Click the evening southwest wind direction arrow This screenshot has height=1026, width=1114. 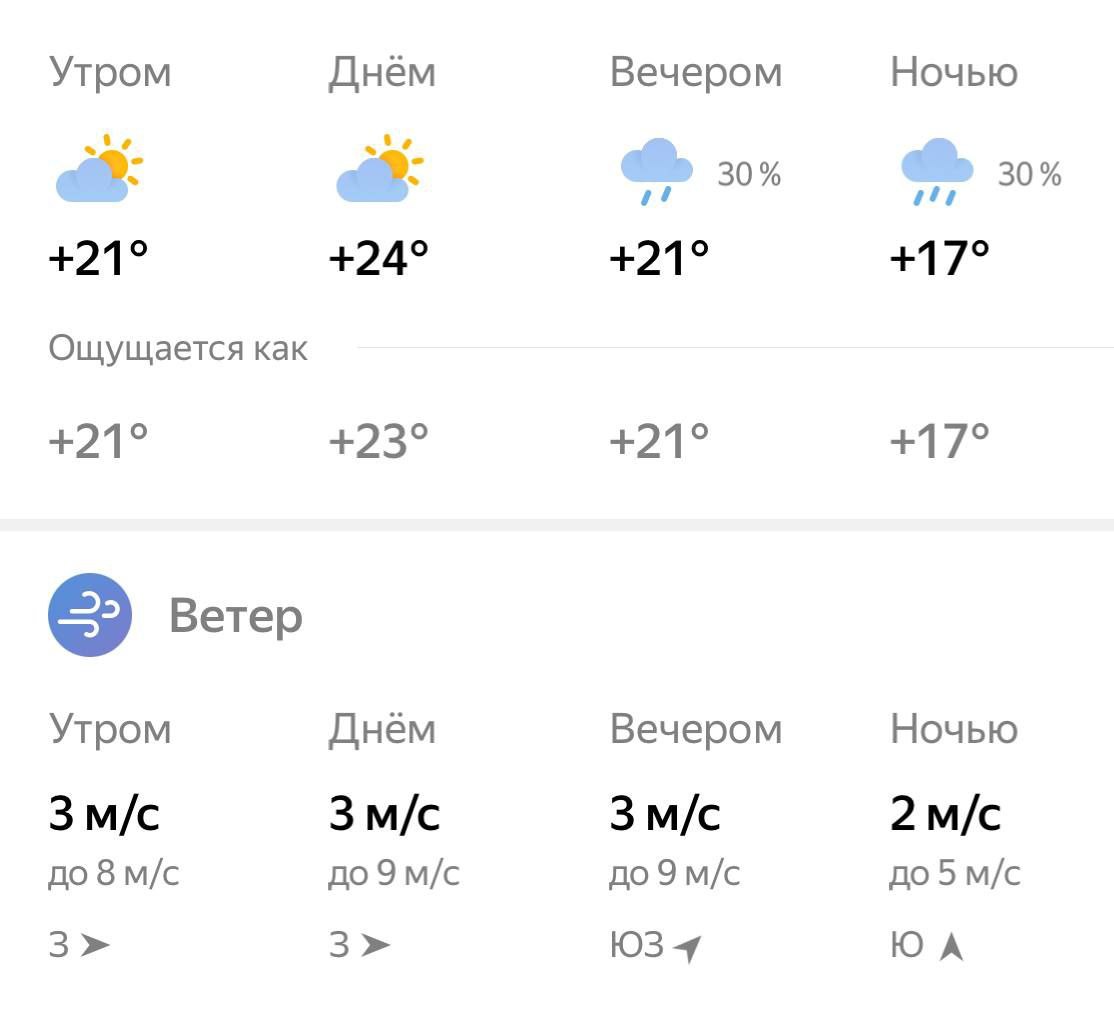pos(686,946)
